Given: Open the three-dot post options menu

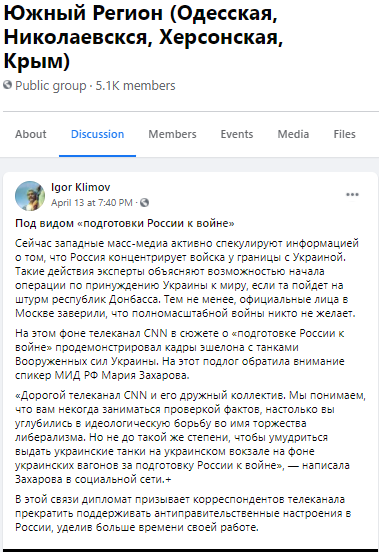Looking at the screenshot, I should point(352,195).
